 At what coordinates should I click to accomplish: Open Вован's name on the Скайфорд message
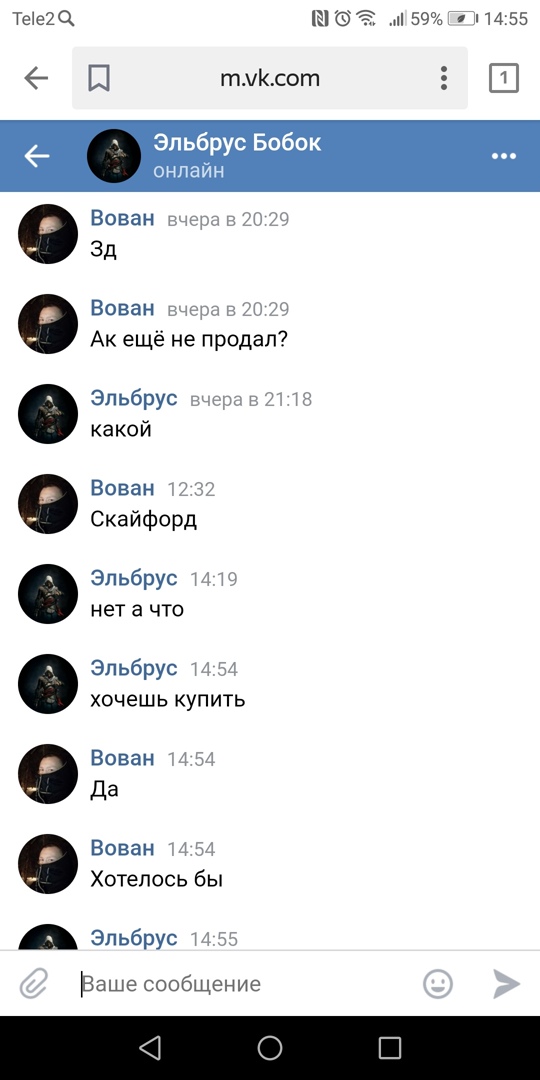[x=123, y=488]
